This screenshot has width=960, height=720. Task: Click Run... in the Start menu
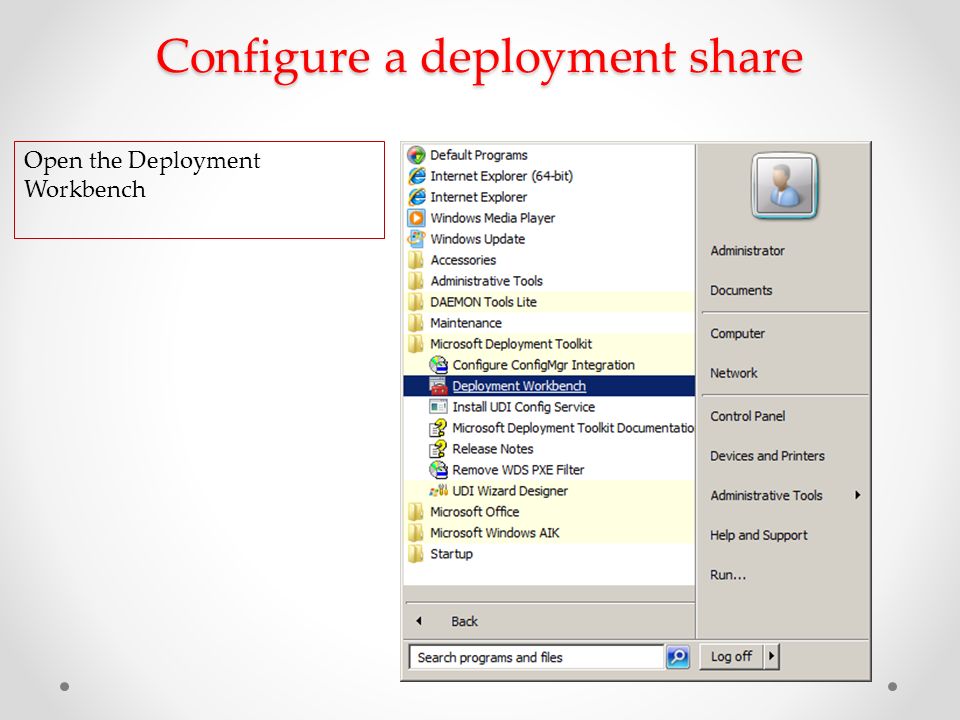tap(728, 575)
